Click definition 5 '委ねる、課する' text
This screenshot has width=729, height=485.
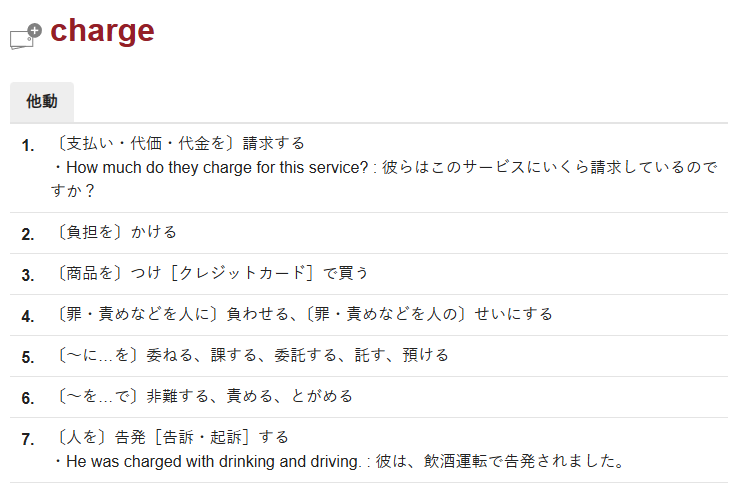pyautogui.click(x=252, y=355)
